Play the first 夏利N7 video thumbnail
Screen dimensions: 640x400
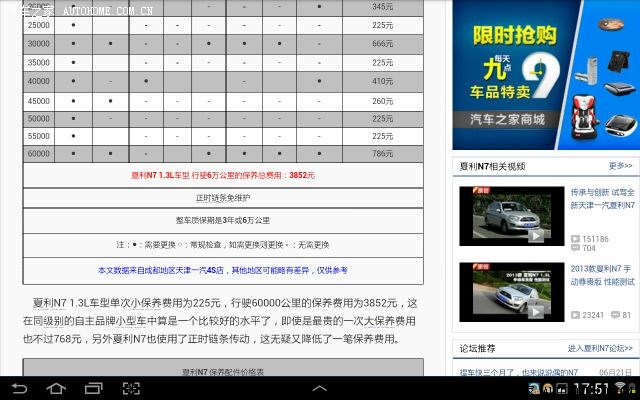tap(508, 216)
